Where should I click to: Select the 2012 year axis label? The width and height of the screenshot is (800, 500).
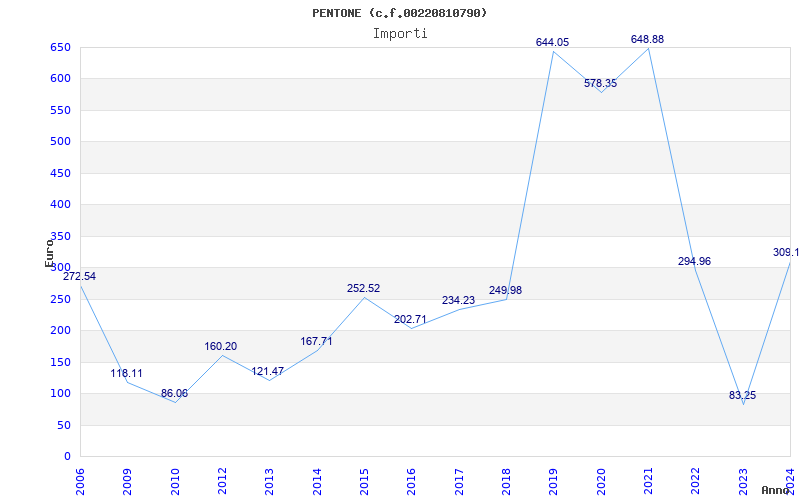click(222, 482)
